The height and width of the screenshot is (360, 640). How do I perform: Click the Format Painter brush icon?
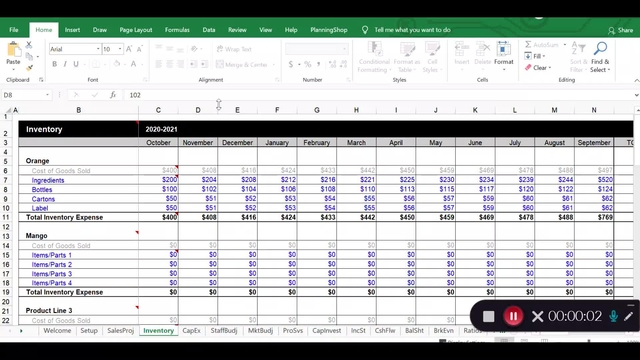pos(29,68)
